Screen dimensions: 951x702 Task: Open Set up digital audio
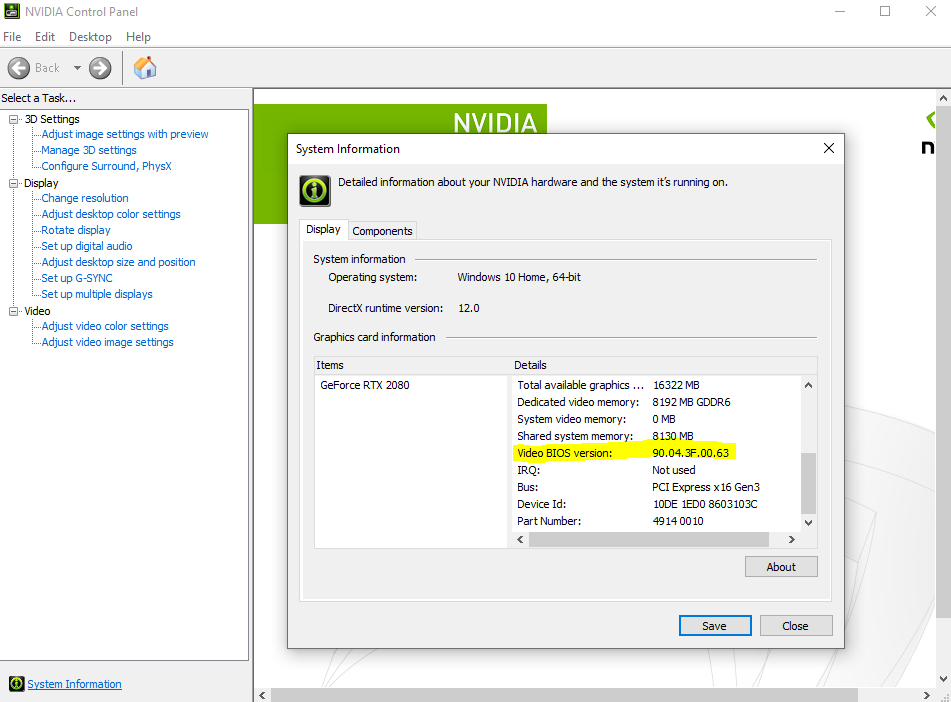point(87,246)
